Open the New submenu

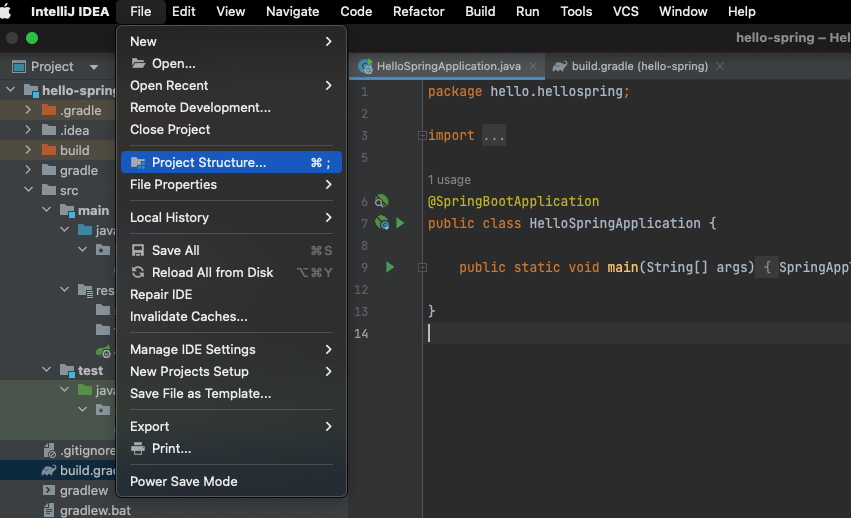[x=231, y=41]
